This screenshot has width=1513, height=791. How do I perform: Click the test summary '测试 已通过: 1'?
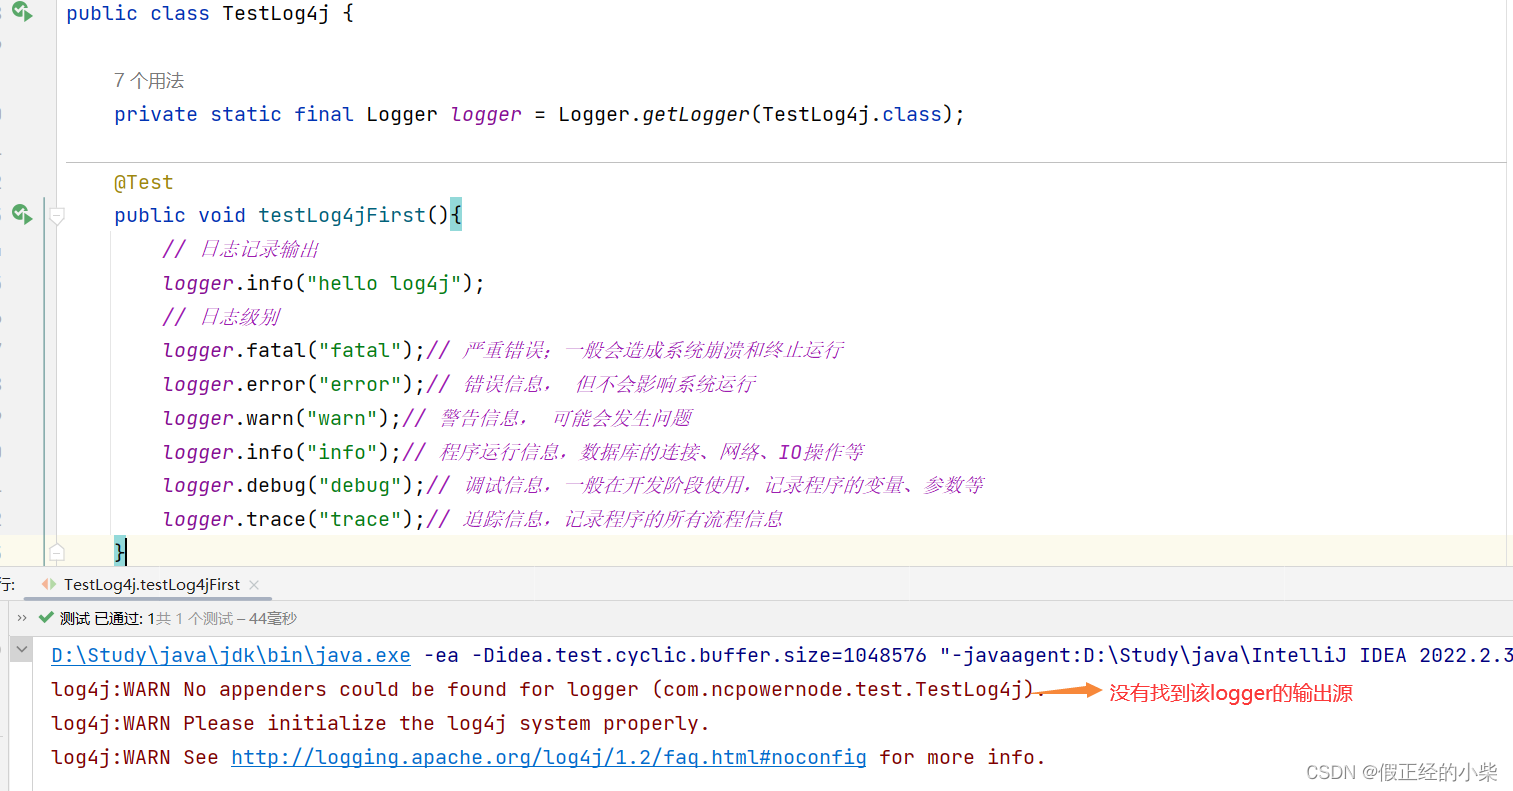click(x=107, y=619)
